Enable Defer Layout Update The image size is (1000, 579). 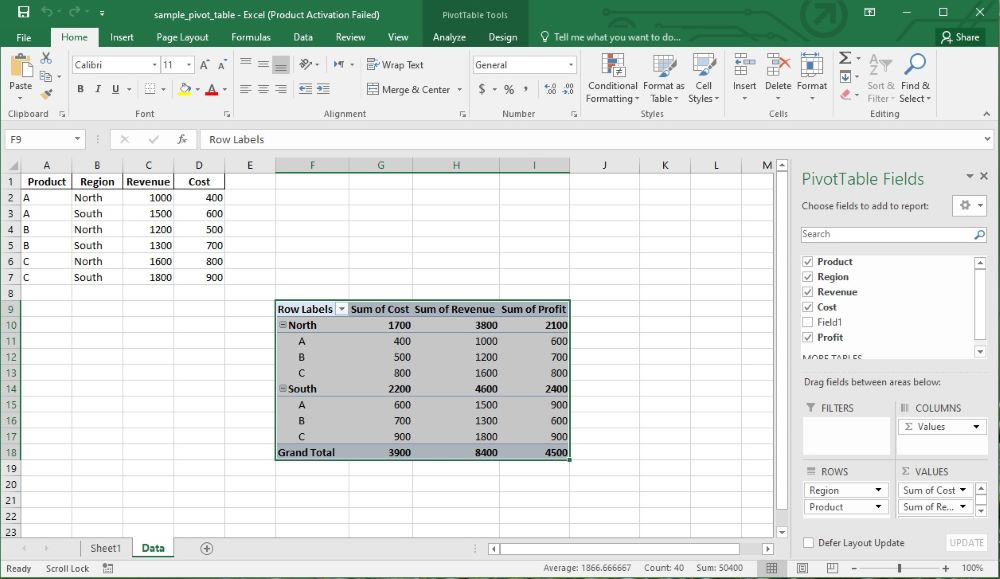[807, 542]
